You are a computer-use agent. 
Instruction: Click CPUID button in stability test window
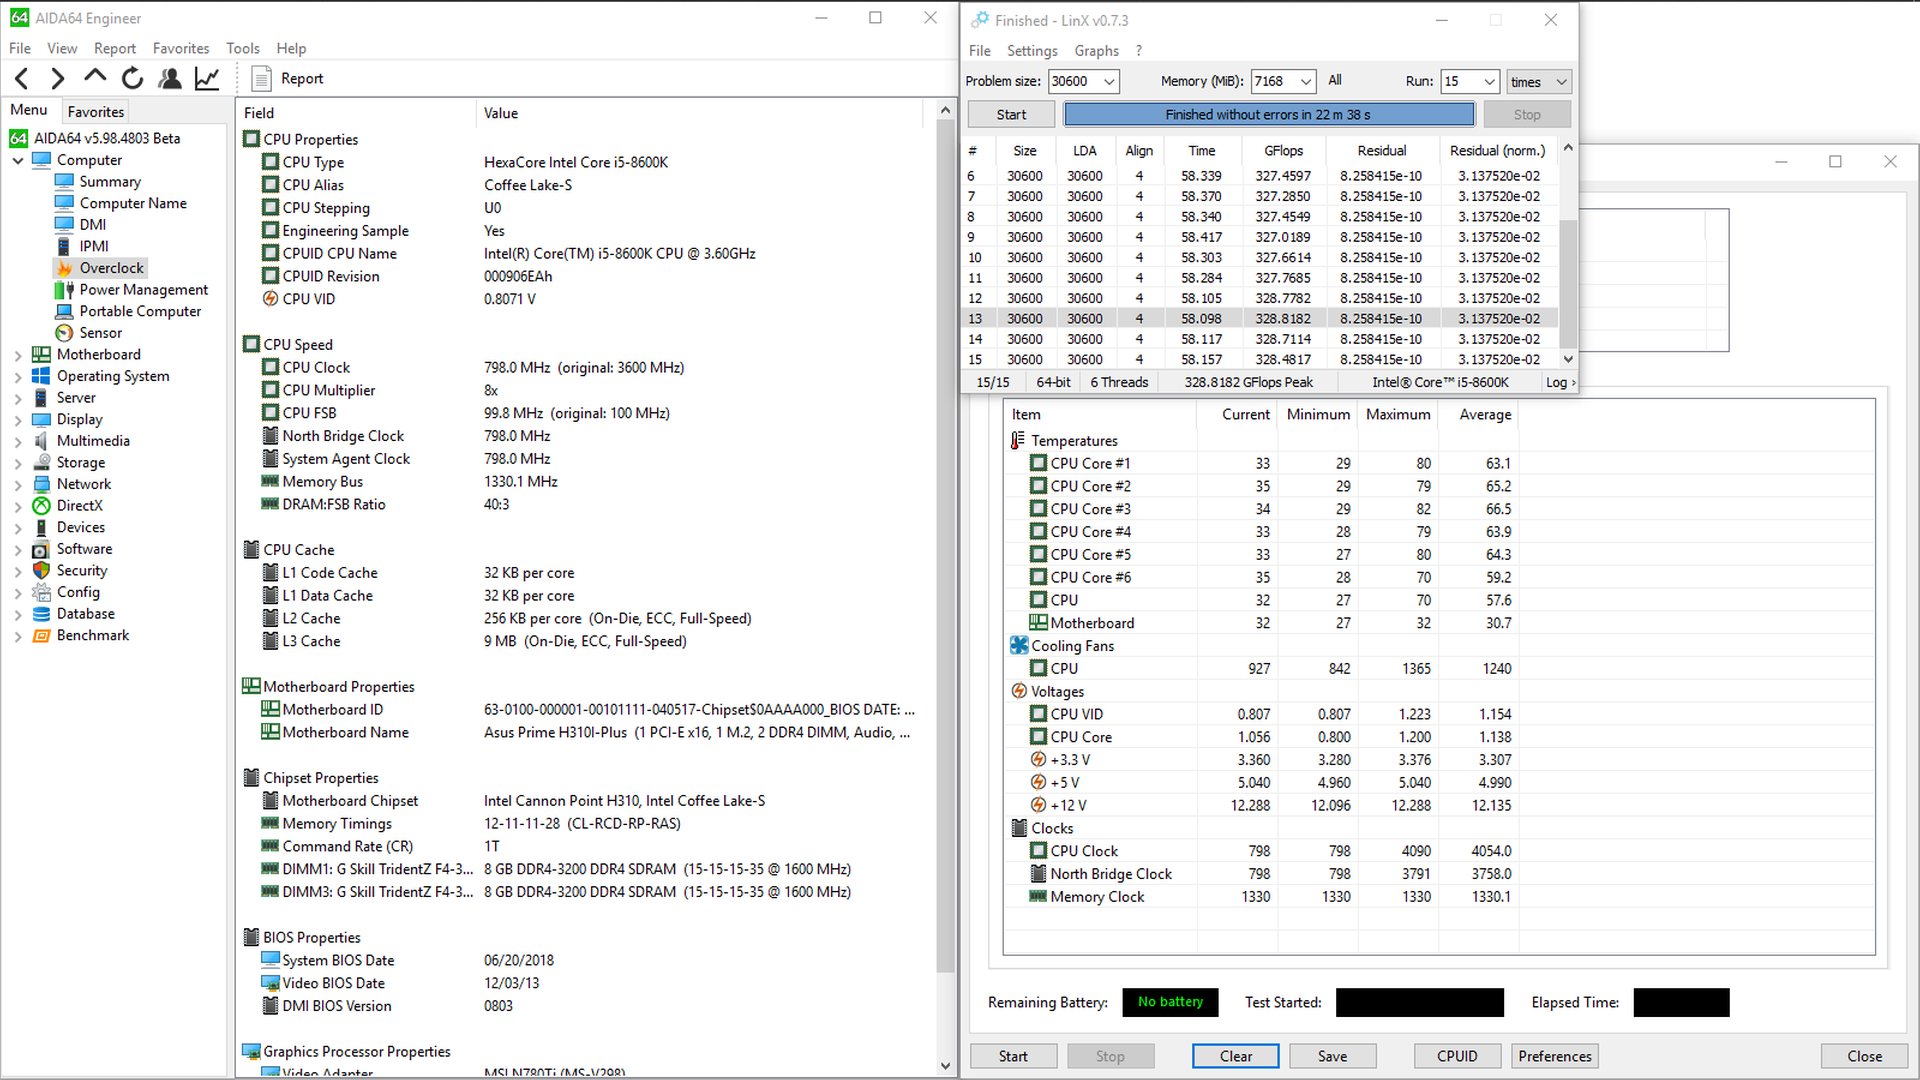click(1457, 1056)
